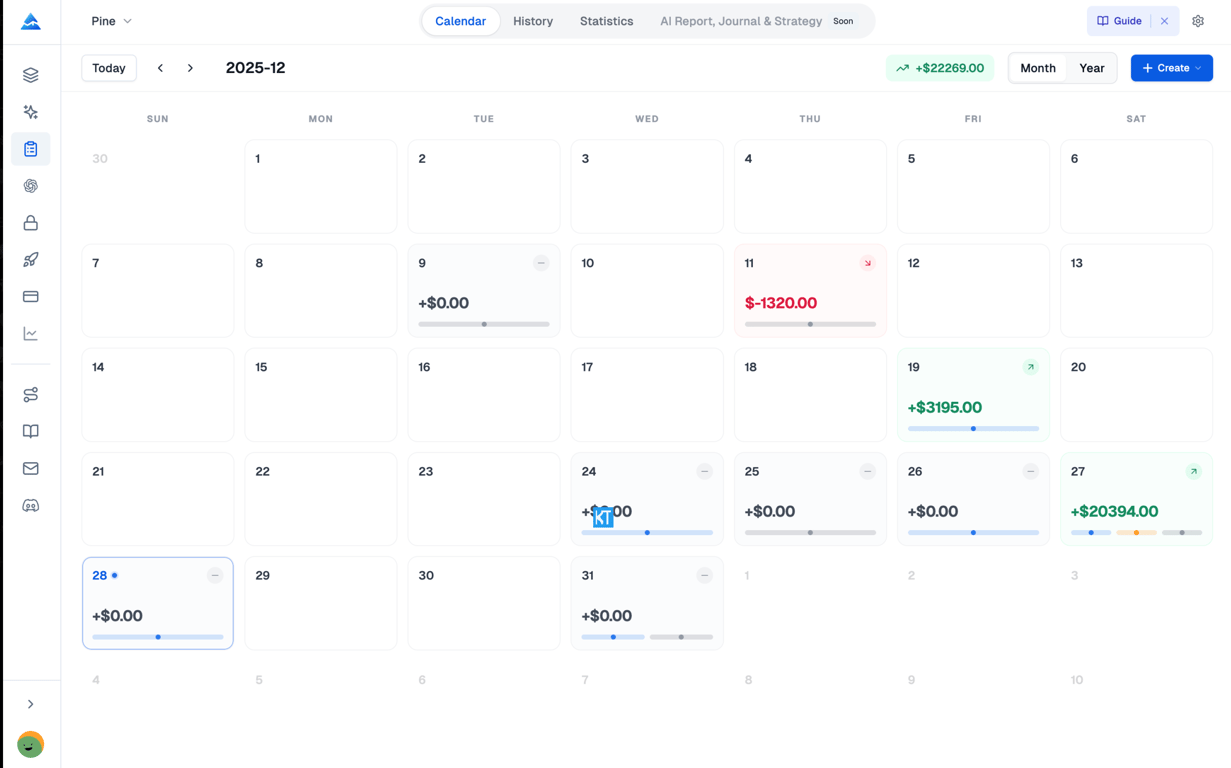Go to next month arrow
Viewport: 1231px width, 768px height.
190,68
